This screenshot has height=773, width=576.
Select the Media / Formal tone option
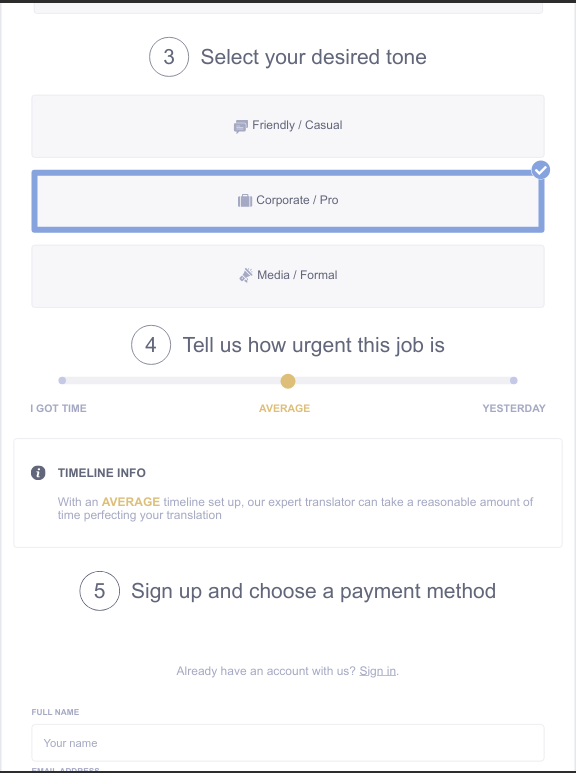tap(288, 276)
